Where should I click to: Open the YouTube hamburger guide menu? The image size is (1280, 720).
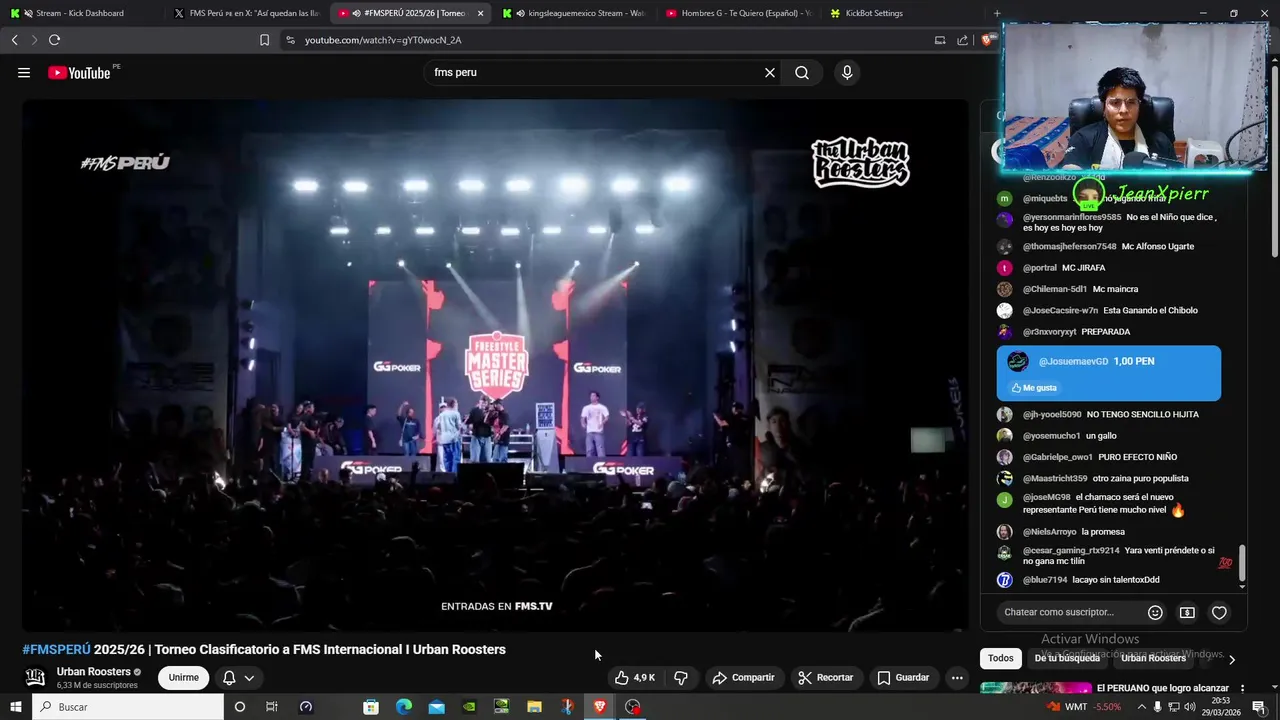(x=24, y=73)
